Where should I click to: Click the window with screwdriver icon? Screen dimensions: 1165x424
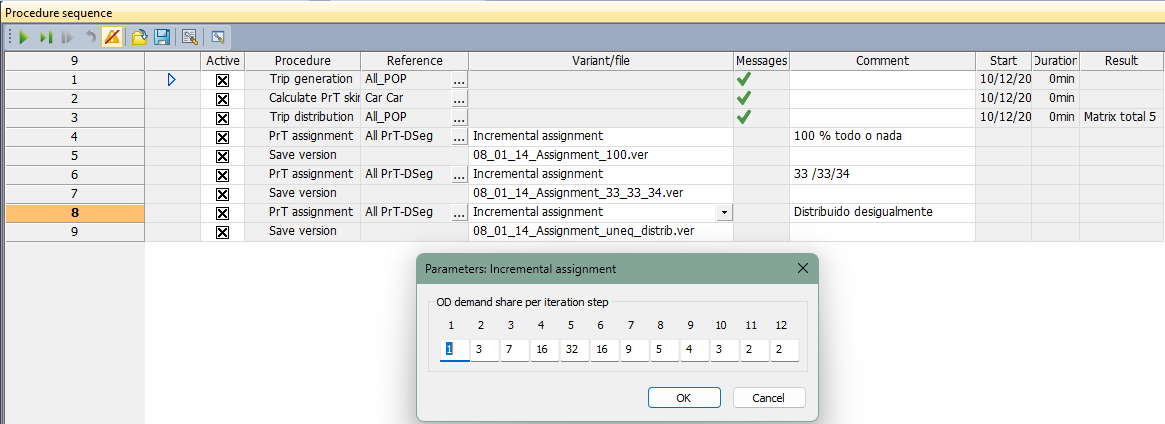[218, 37]
